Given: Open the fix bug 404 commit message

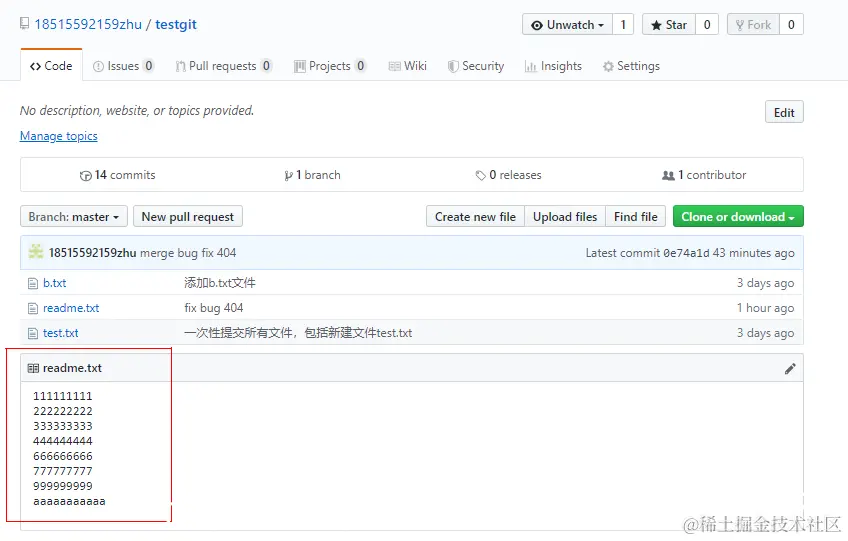Looking at the screenshot, I should tap(214, 308).
